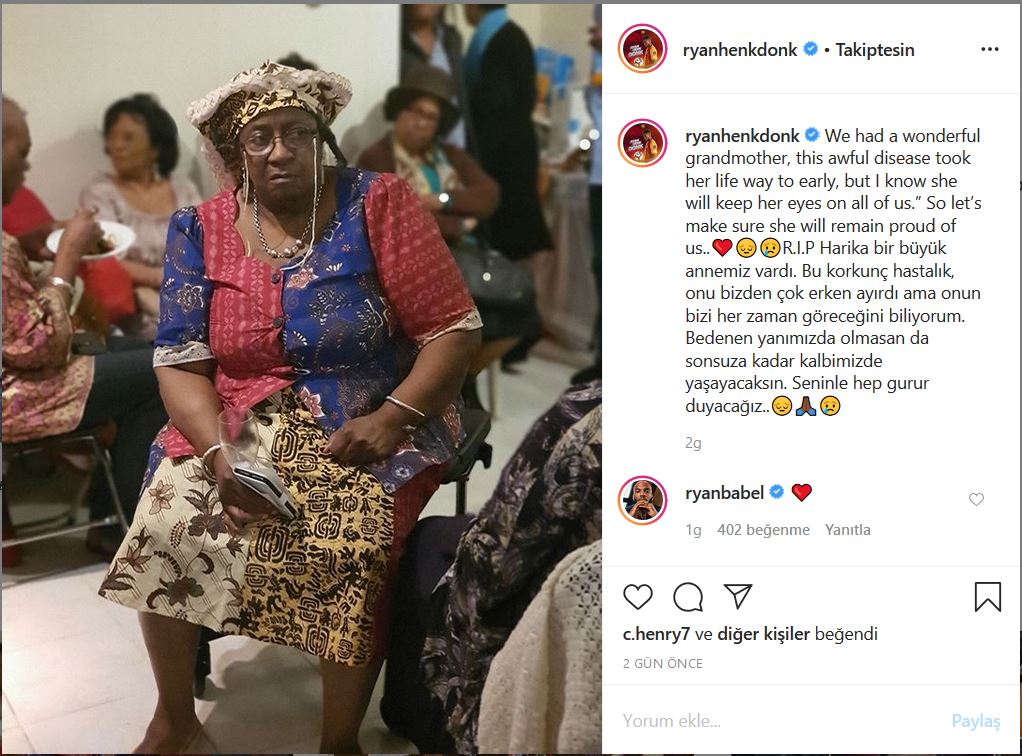Open the 2 GÜN ÖNCE timestamp link
1022x756 pixels.
(663, 663)
